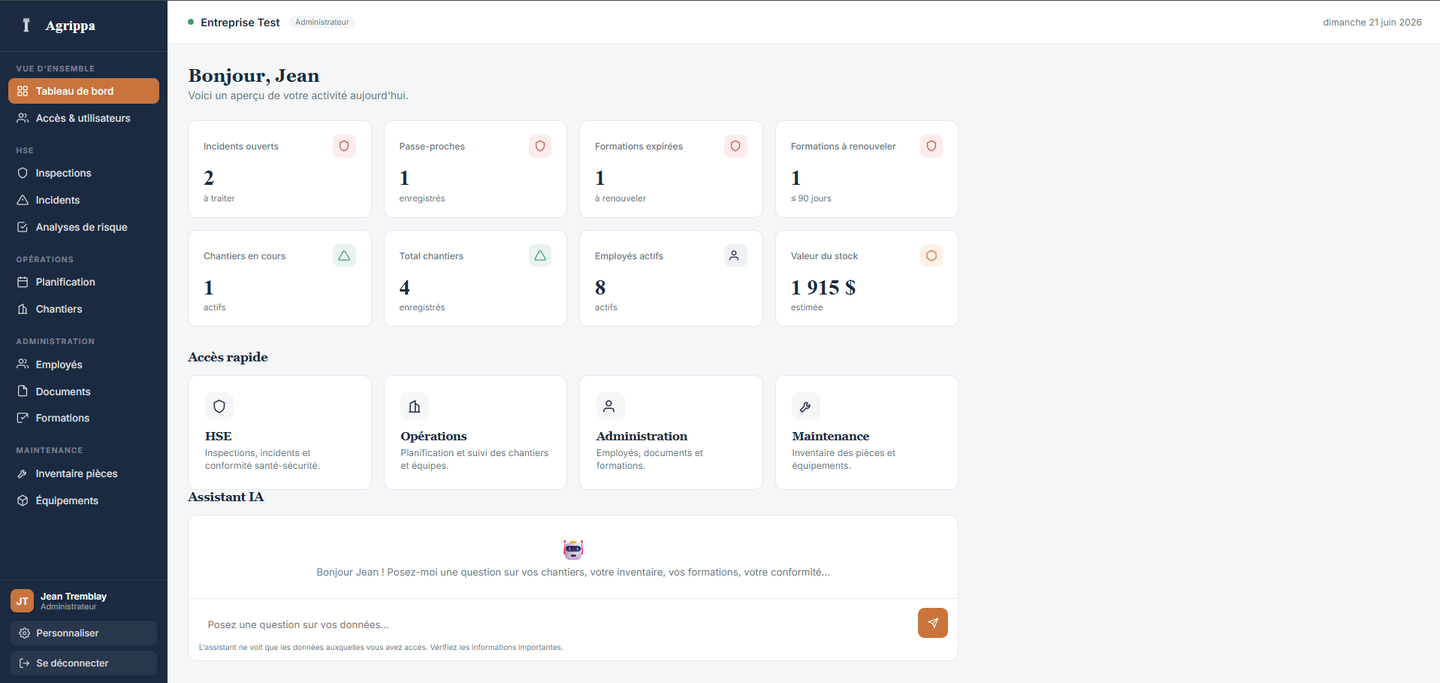This screenshot has width=1440, height=683.
Task: Click the date dimanche 21 juin 2026
Action: 1372,22
